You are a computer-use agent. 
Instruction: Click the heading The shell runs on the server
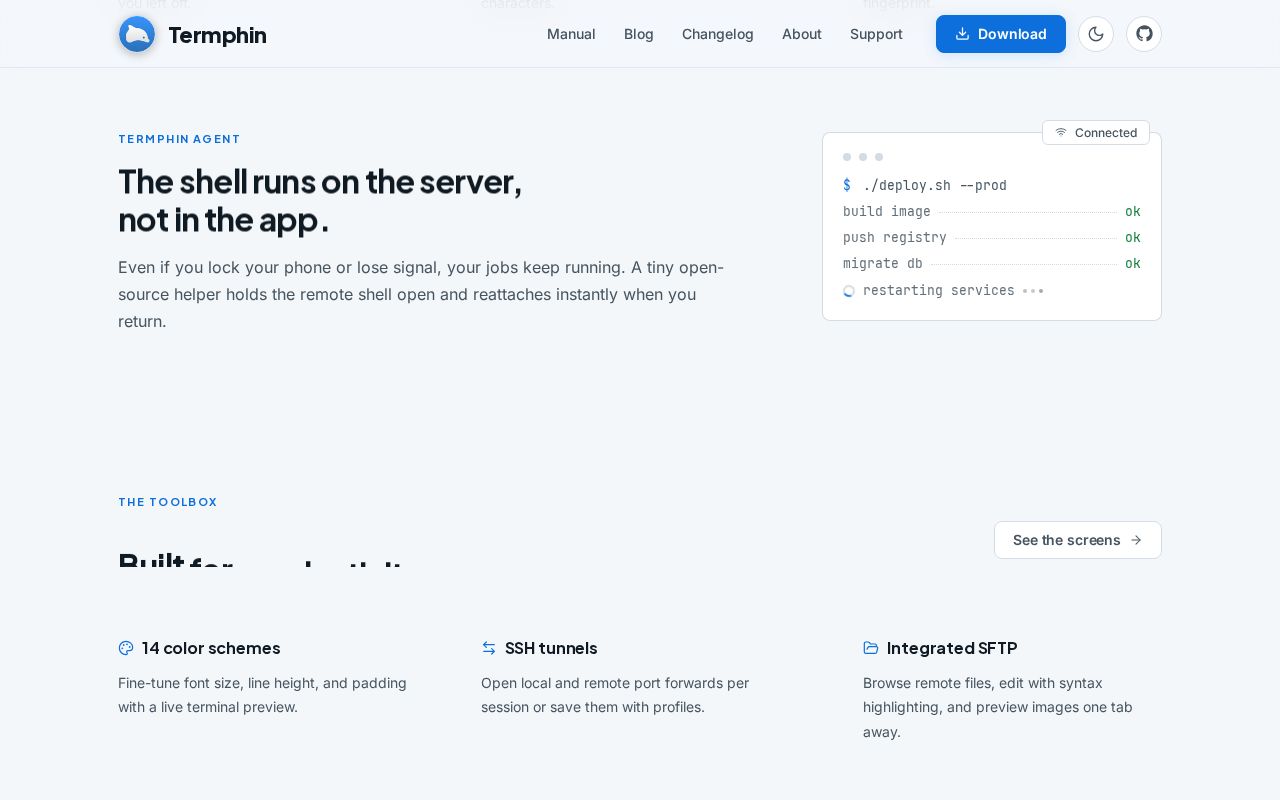coord(320,200)
